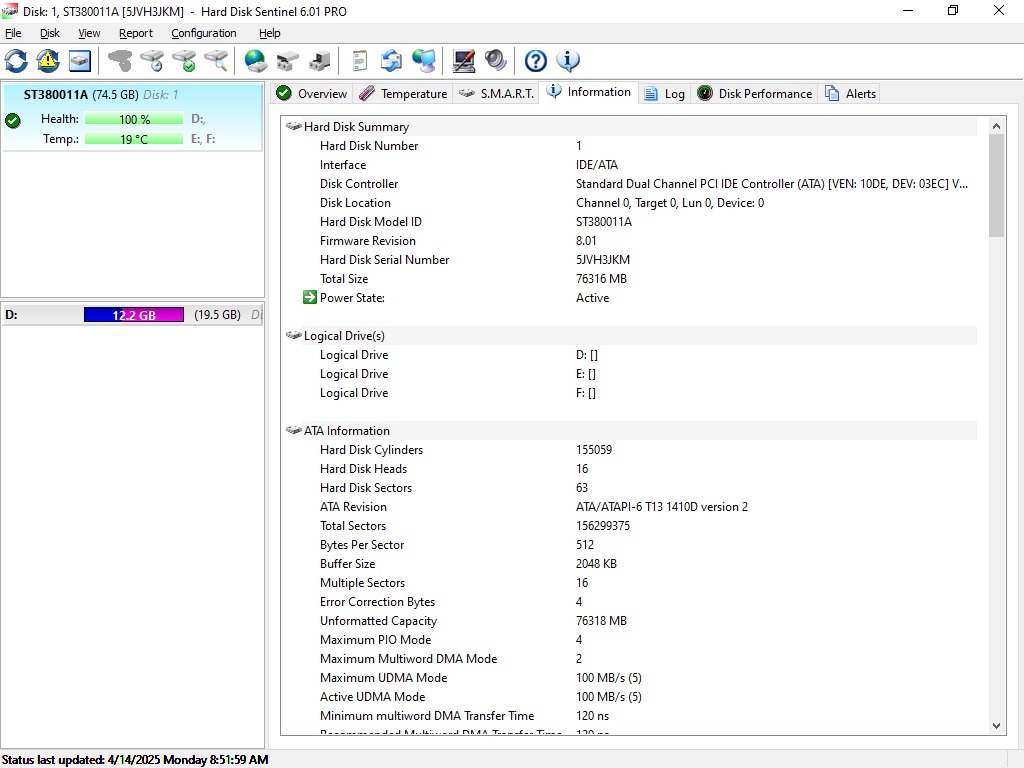Click the ATA Revision value text
This screenshot has height=768, width=1024.
tap(662, 507)
